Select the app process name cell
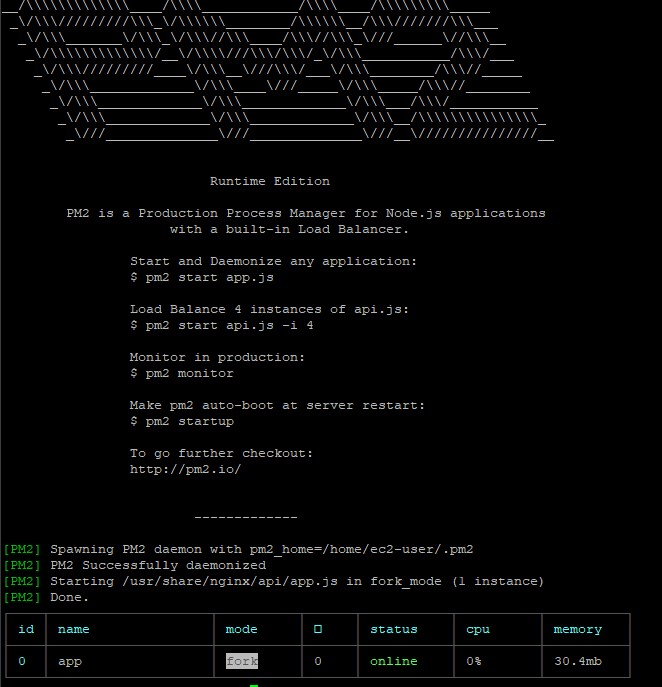The width and height of the screenshot is (662, 687). (x=70, y=661)
